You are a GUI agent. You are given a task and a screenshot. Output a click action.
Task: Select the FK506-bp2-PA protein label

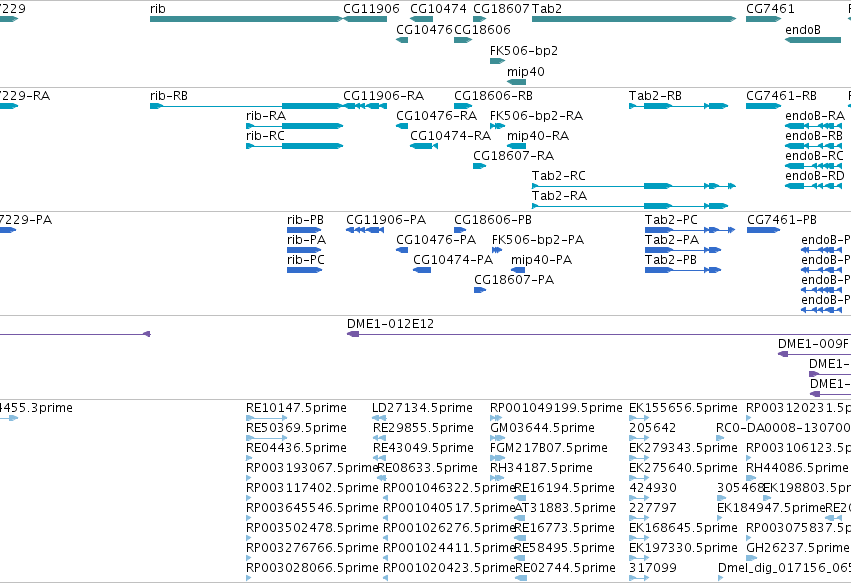(x=538, y=240)
